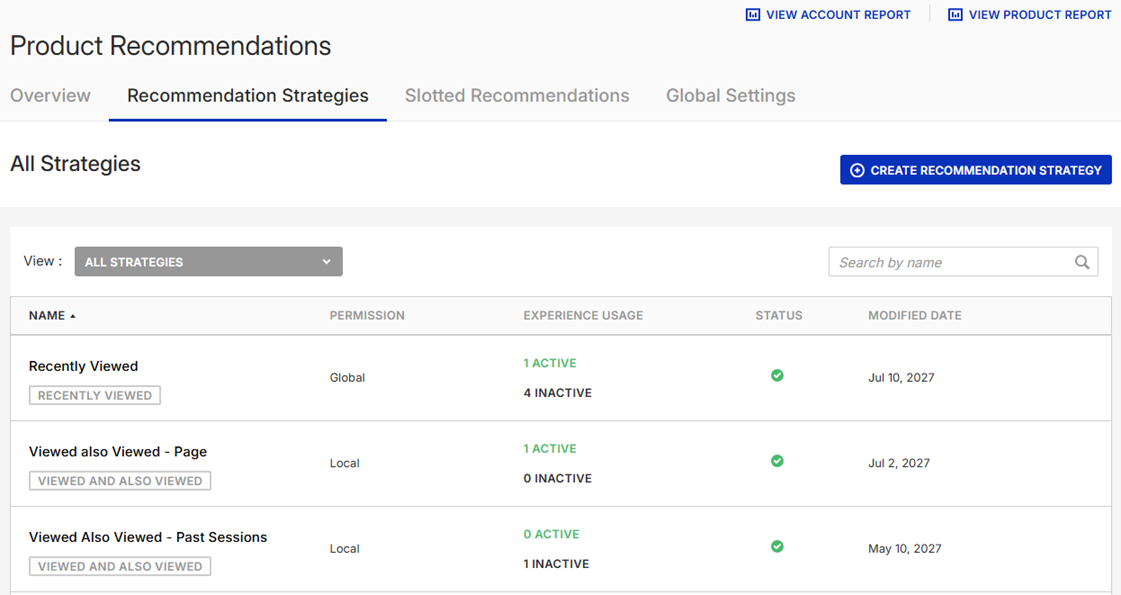Open the View Product Report link
1121x595 pixels.
pos(1040,15)
